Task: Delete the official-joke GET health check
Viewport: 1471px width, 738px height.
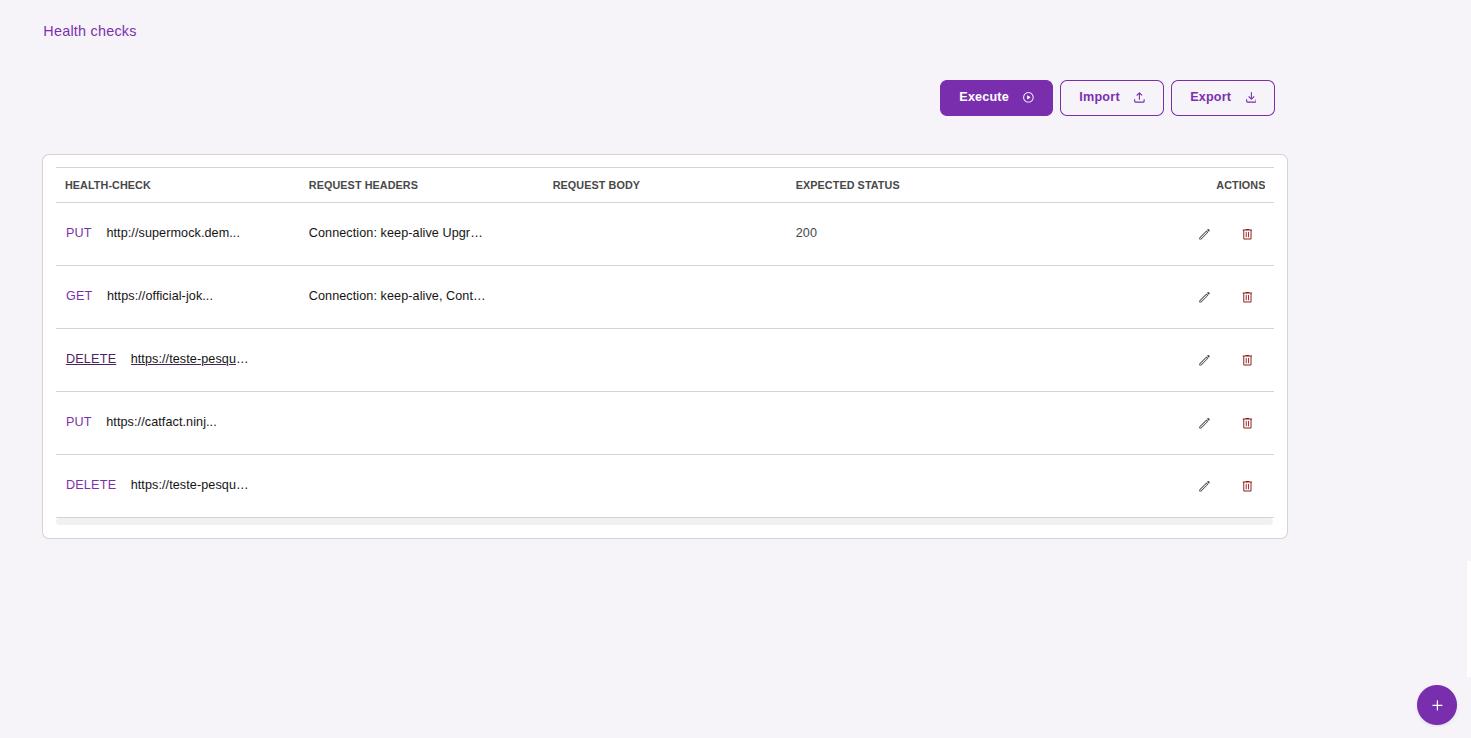Action: point(1247,297)
